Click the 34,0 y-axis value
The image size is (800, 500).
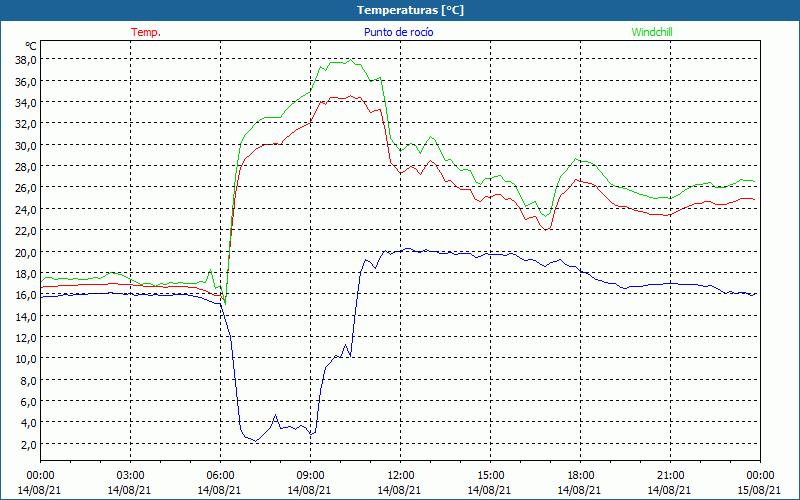[x=26, y=103]
